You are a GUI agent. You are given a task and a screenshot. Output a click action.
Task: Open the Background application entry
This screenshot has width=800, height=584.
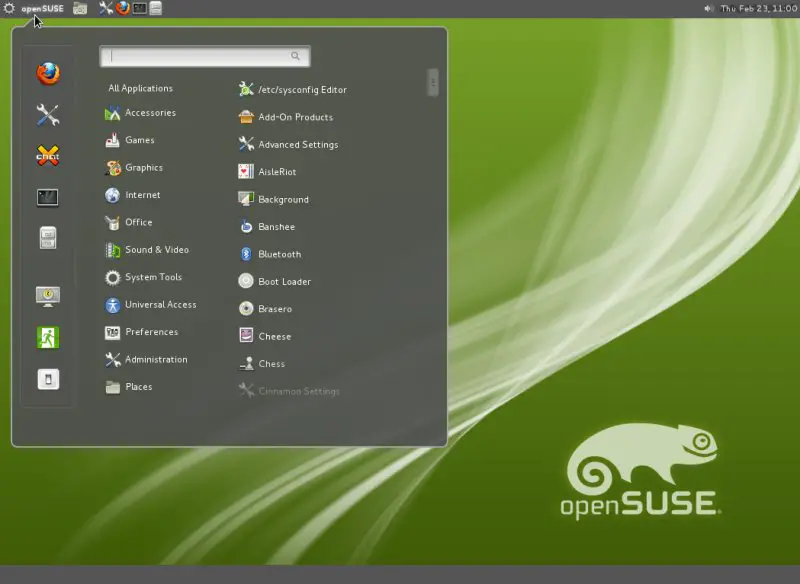pos(273,199)
